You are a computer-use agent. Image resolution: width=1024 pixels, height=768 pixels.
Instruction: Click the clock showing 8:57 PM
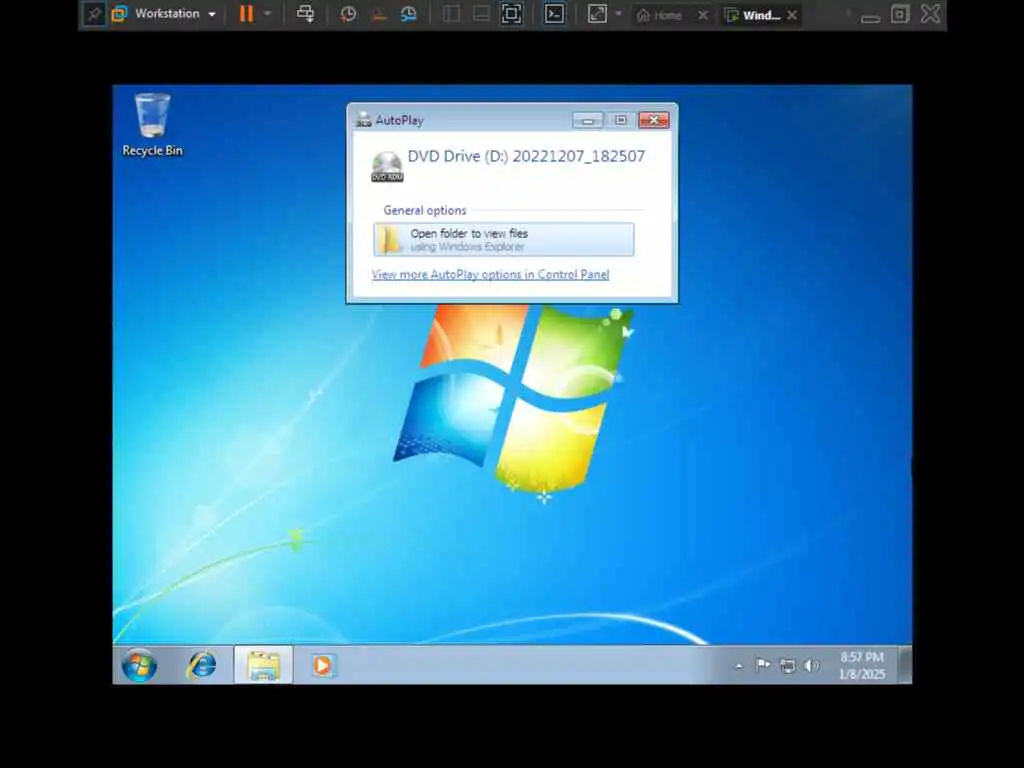click(861, 665)
